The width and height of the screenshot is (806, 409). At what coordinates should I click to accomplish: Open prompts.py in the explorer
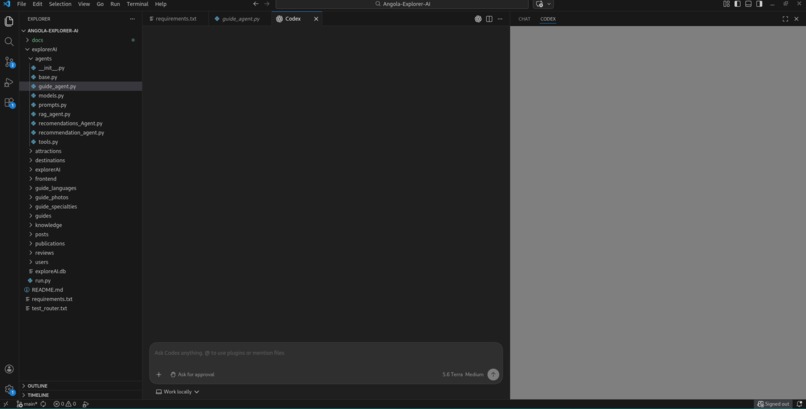pos(80,105)
